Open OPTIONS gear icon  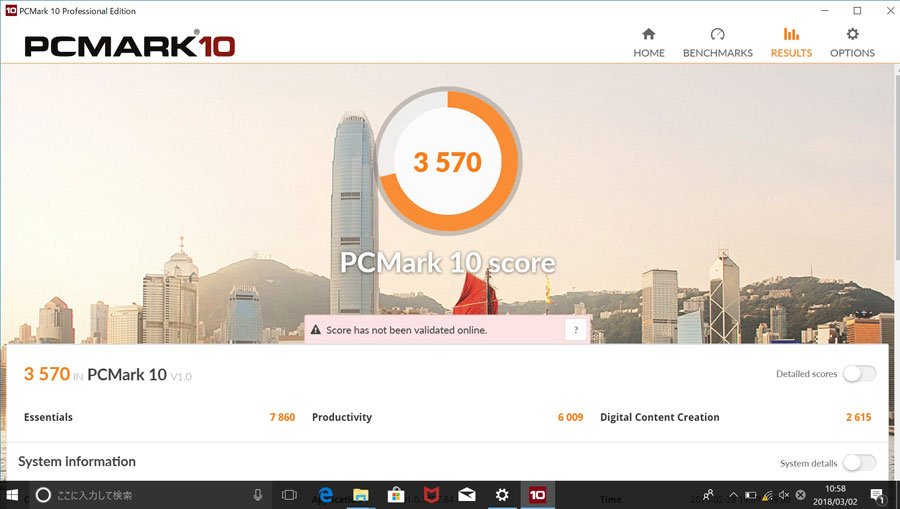click(x=852, y=34)
